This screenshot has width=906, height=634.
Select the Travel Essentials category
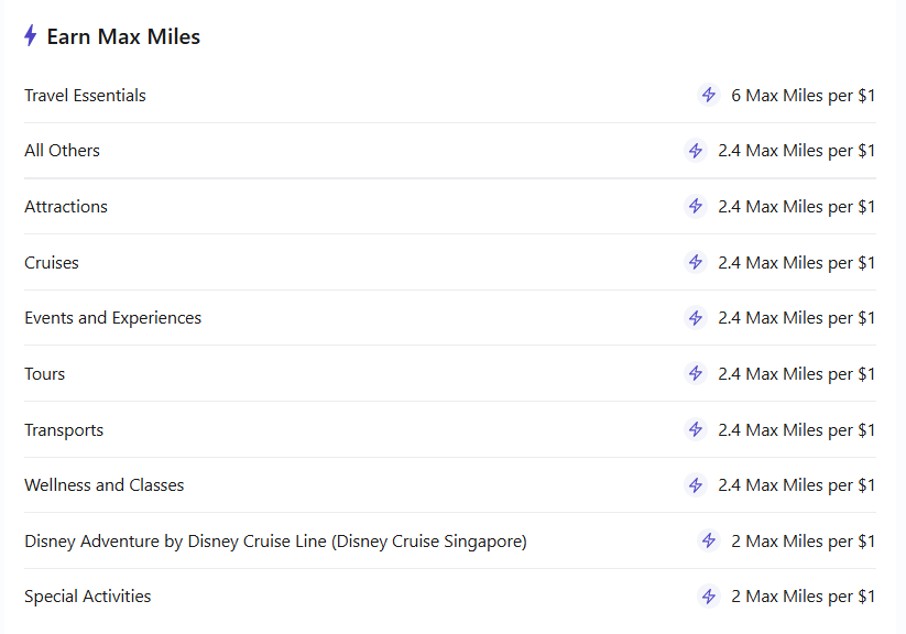pos(85,96)
